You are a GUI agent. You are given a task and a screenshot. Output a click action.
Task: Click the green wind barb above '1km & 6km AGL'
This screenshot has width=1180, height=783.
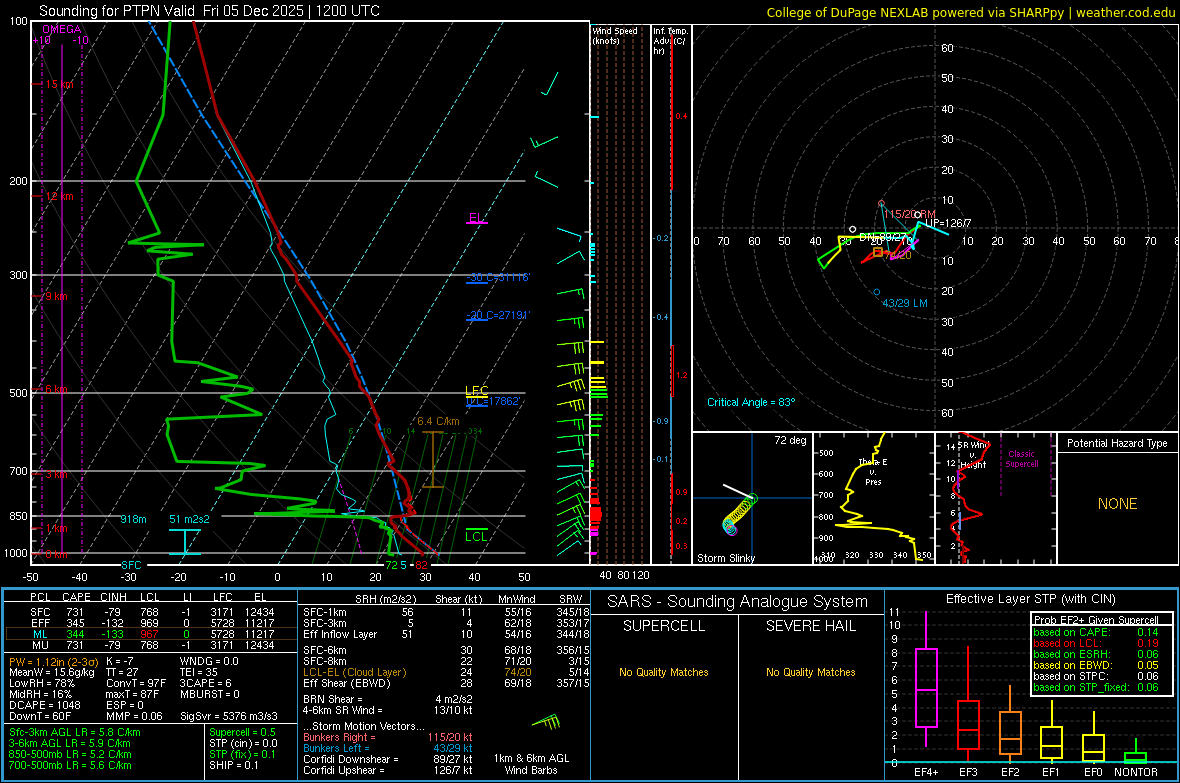546,723
